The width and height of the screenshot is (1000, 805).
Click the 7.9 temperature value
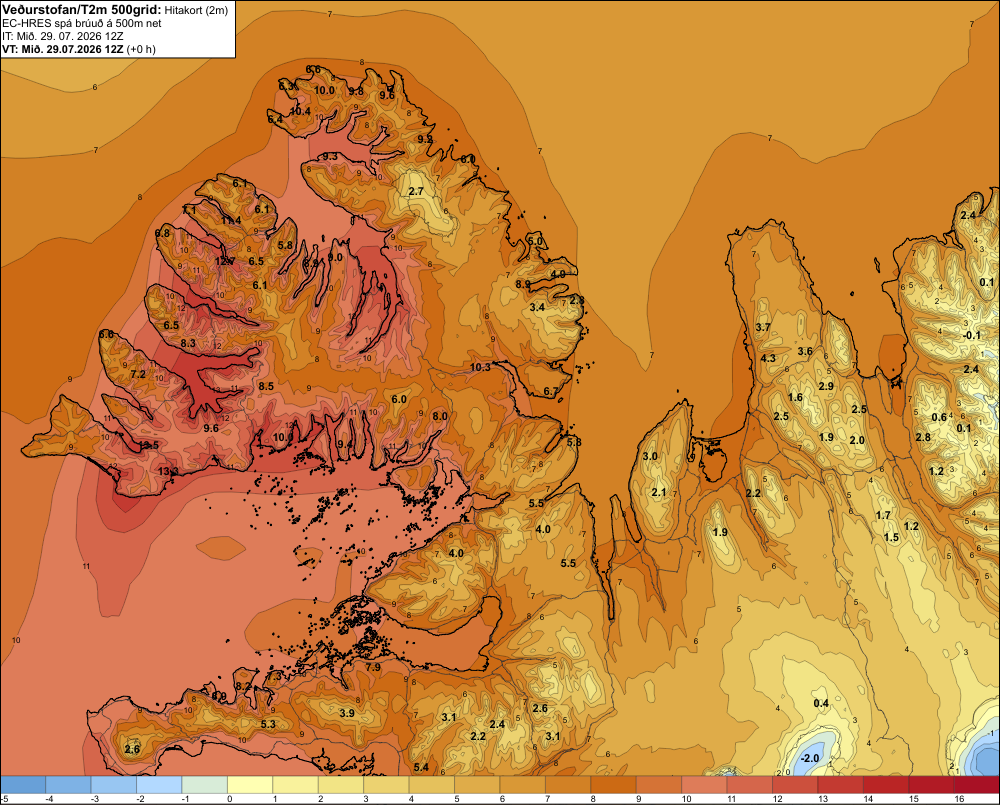coord(373,667)
